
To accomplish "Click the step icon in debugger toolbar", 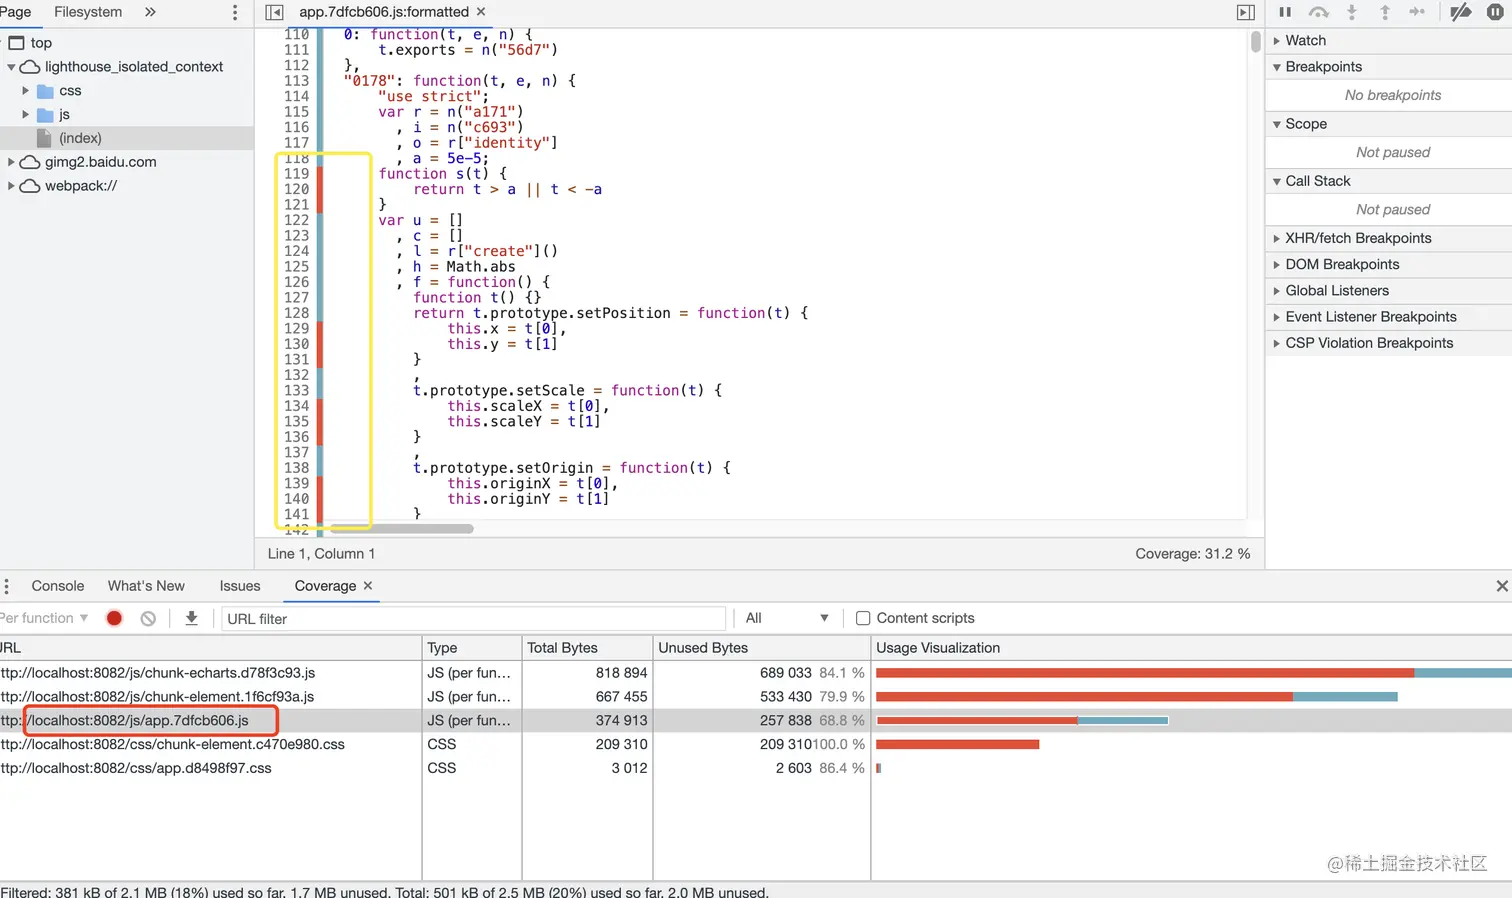I will click(1417, 12).
